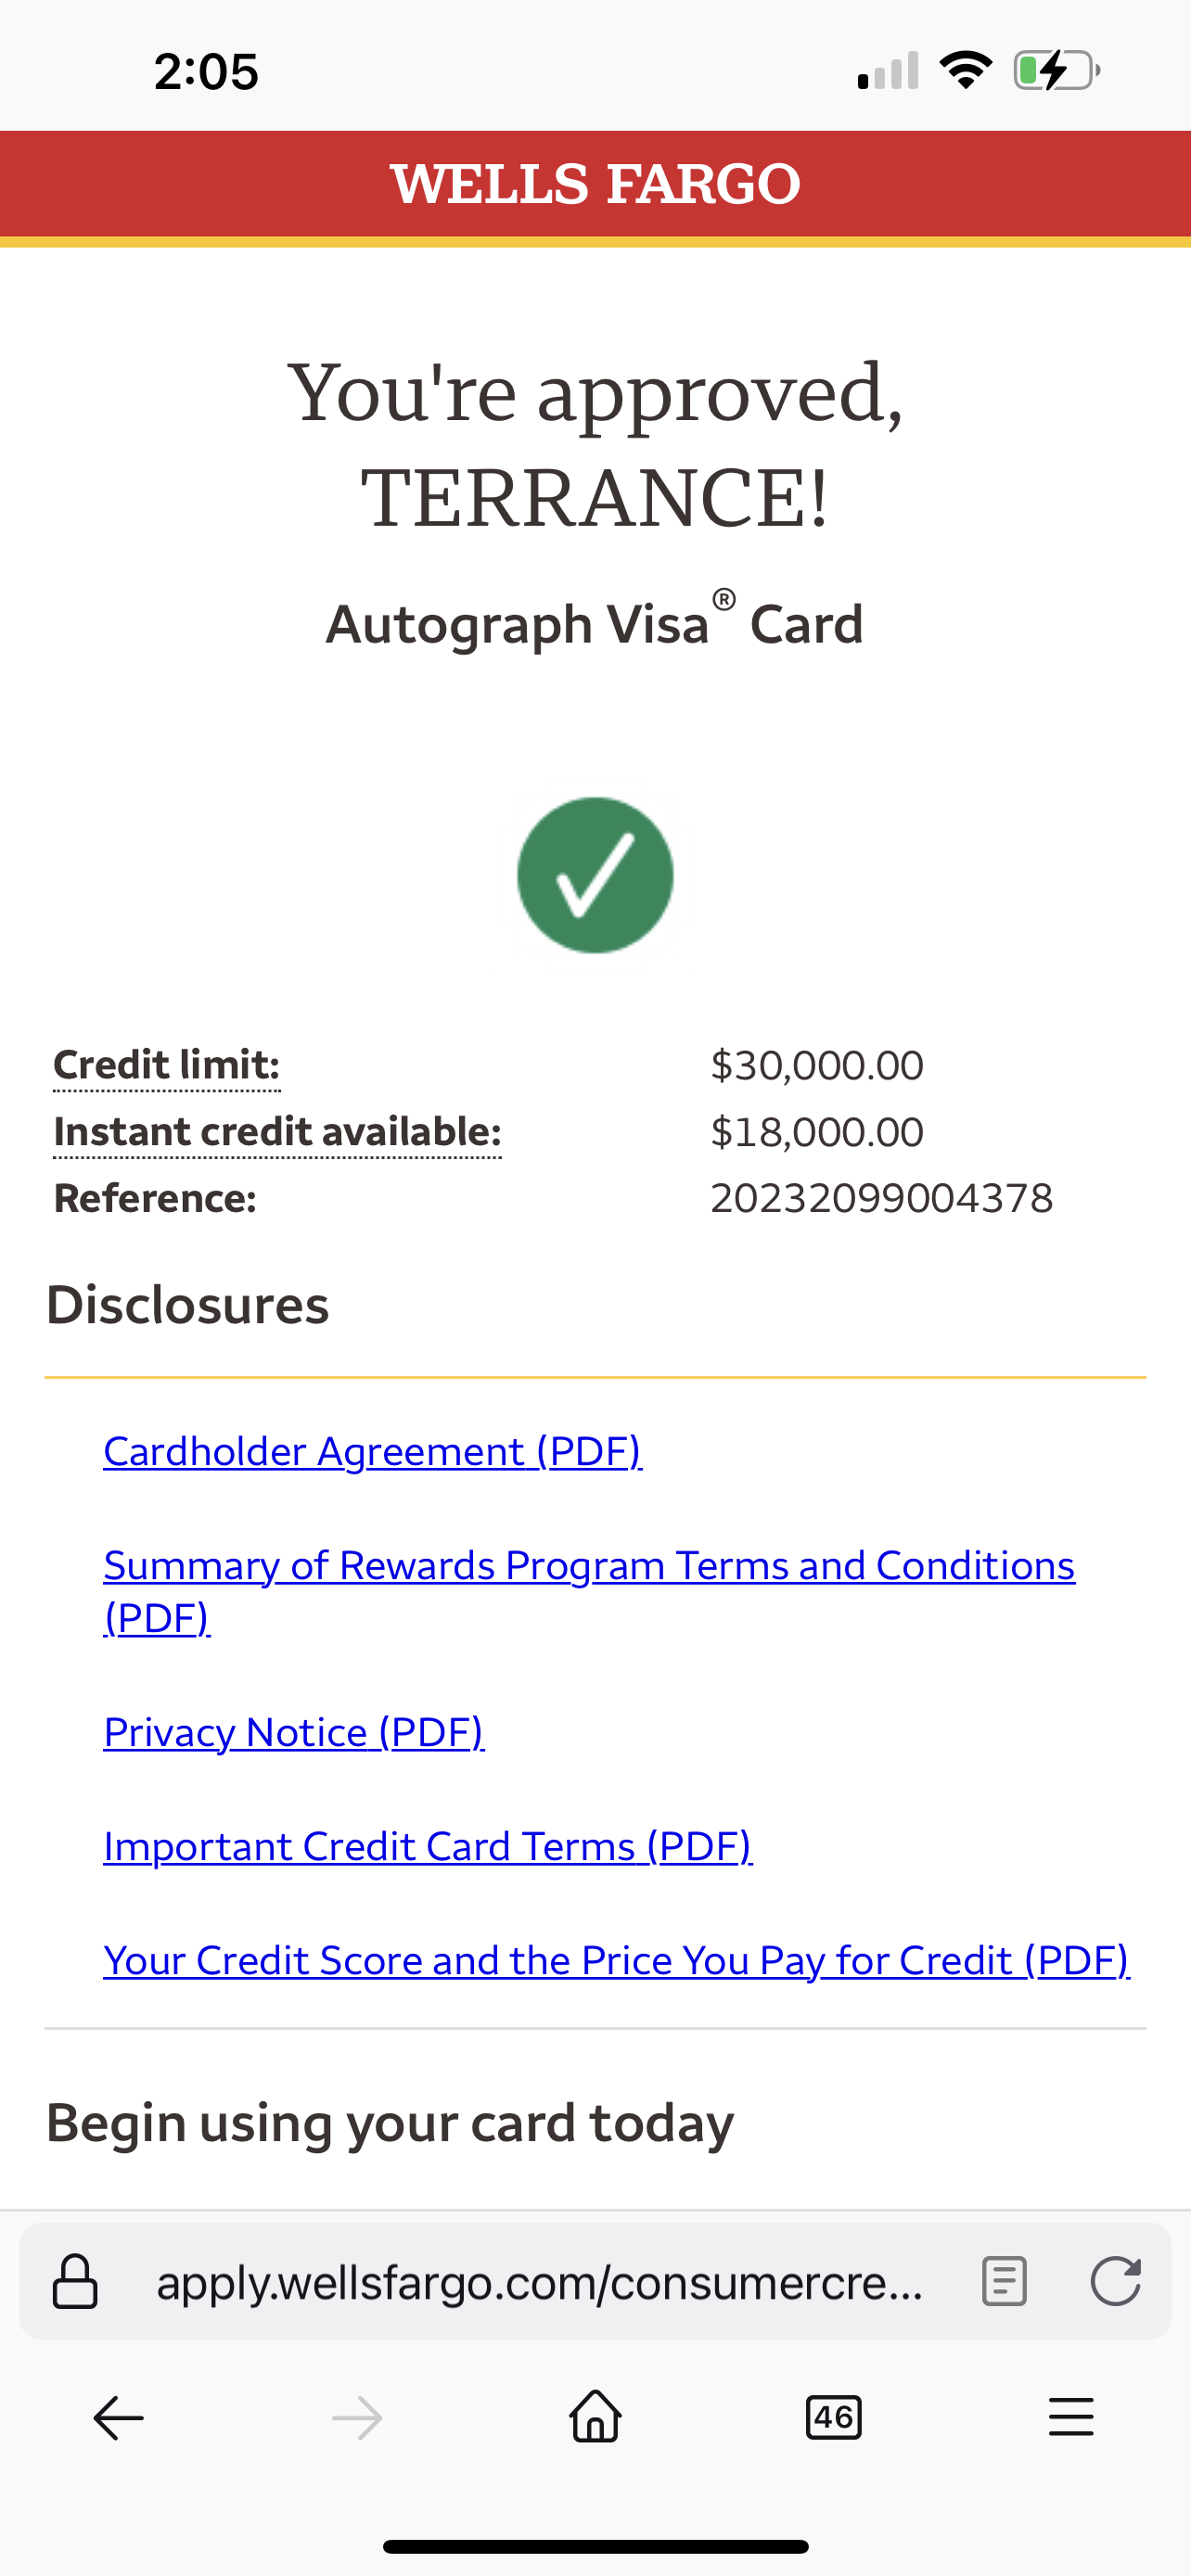Reload the page with the refresh icon
Screen dimensions: 1191x2576
click(x=1115, y=2282)
